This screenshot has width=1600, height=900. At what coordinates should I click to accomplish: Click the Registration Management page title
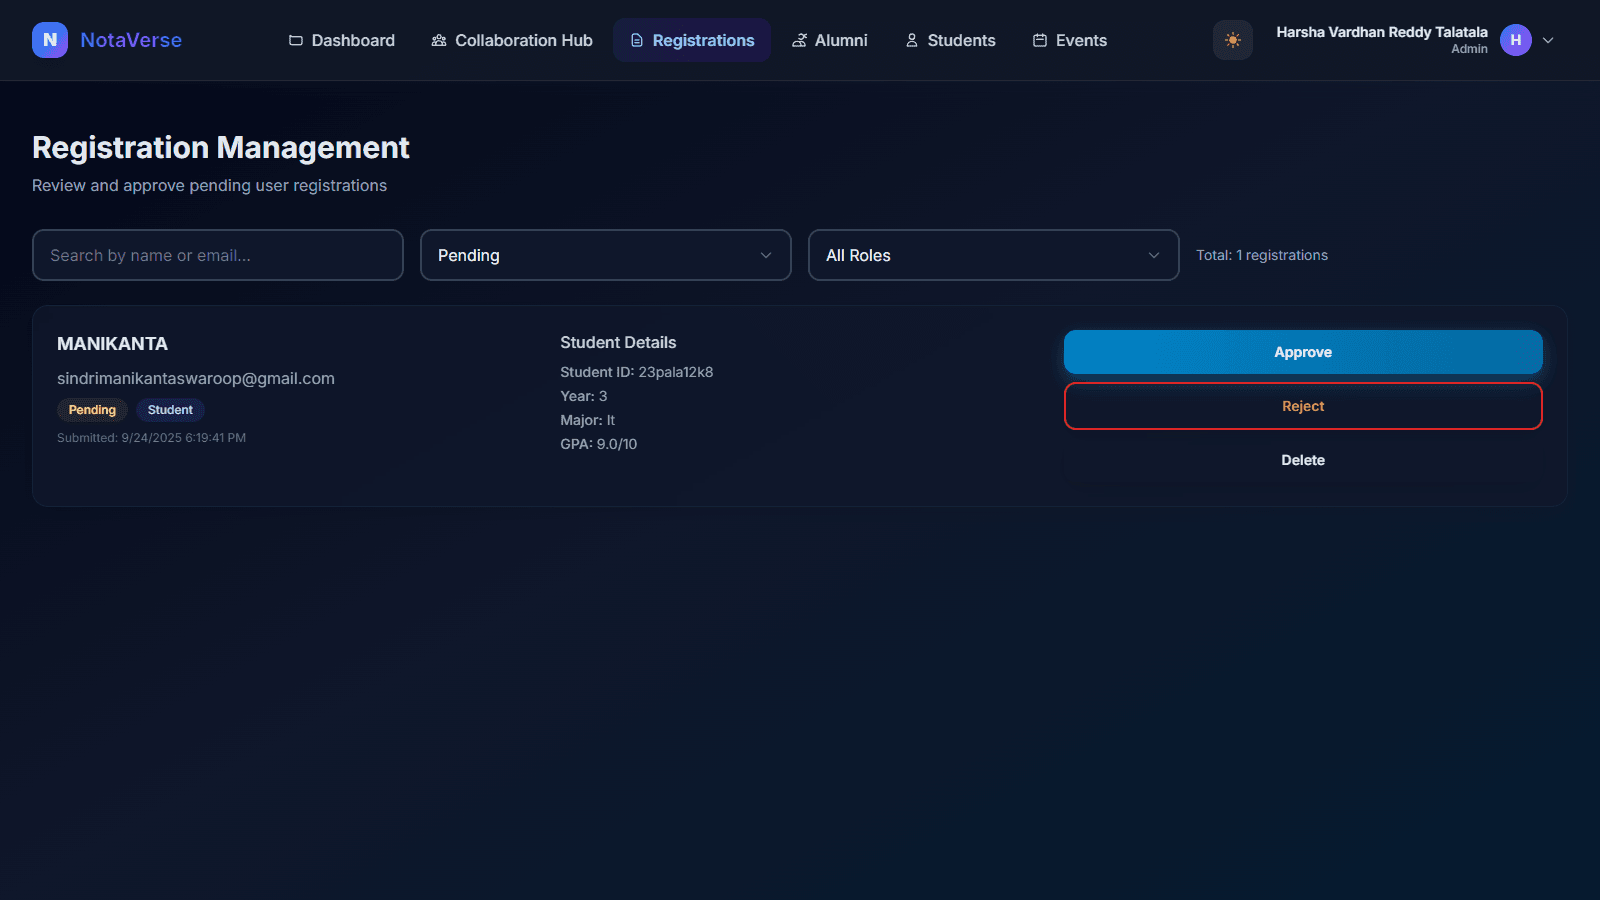pos(221,148)
